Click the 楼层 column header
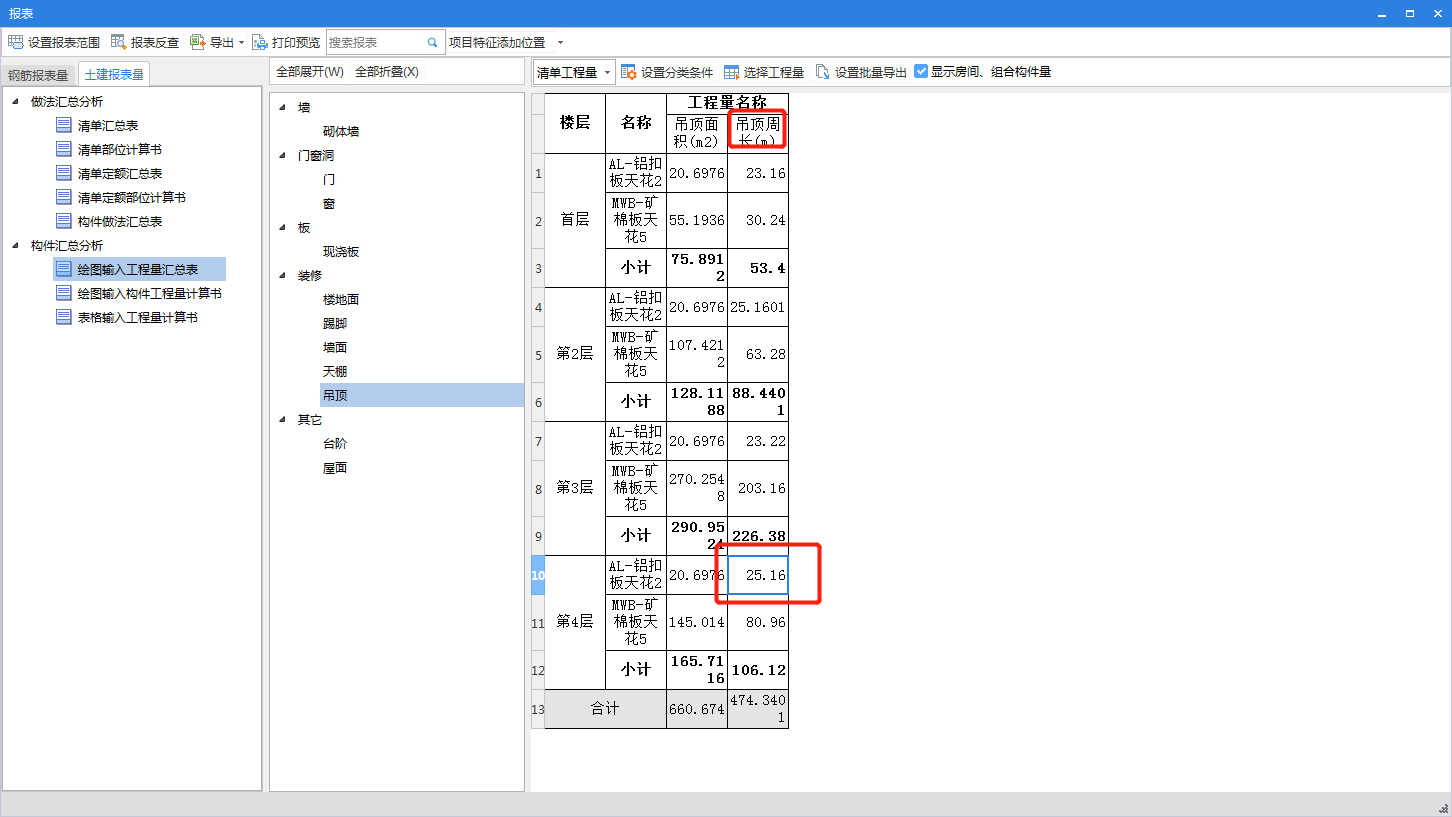The image size is (1452, 817). (575, 123)
